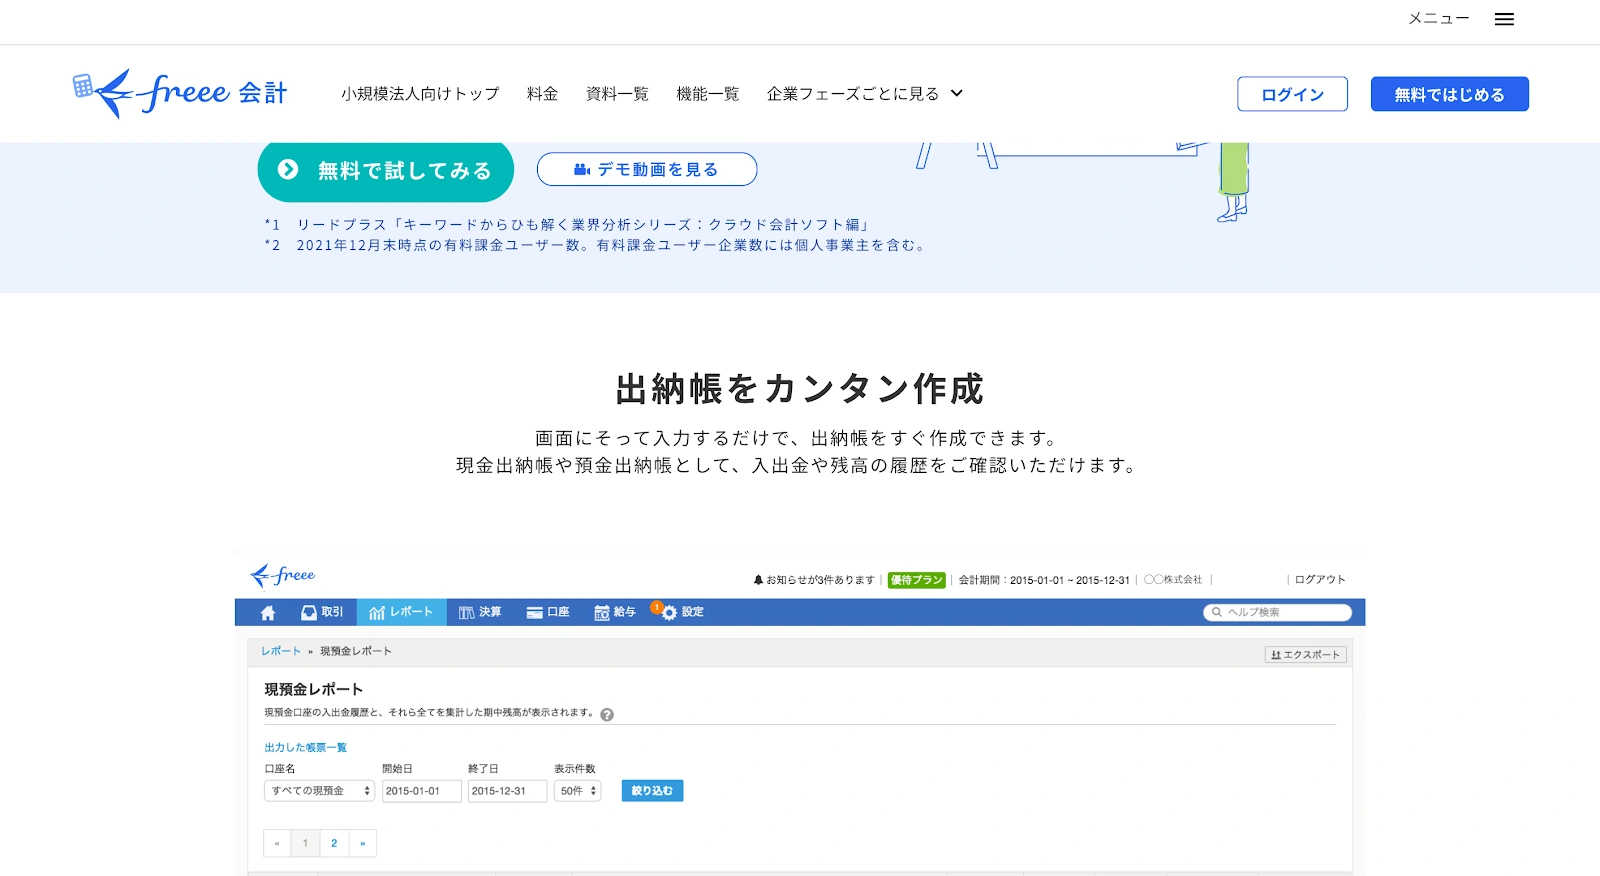Open すべての現預金 account dropdown
This screenshot has width=1600, height=876.
click(x=319, y=791)
